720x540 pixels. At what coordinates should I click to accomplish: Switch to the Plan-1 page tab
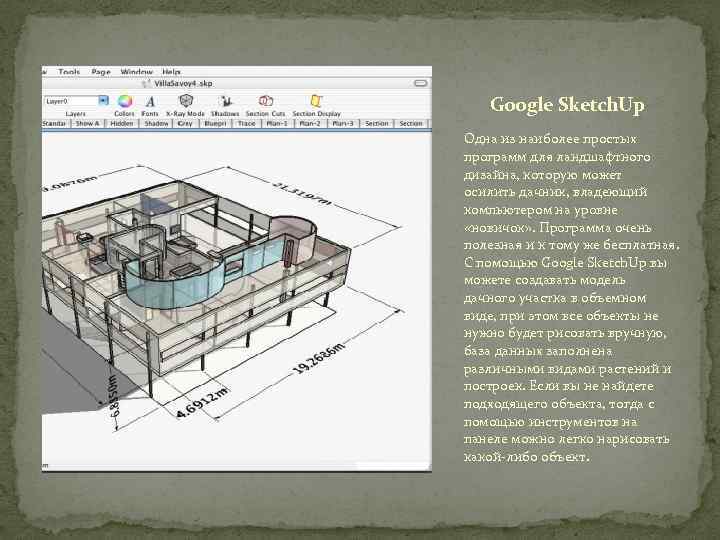coord(277,124)
